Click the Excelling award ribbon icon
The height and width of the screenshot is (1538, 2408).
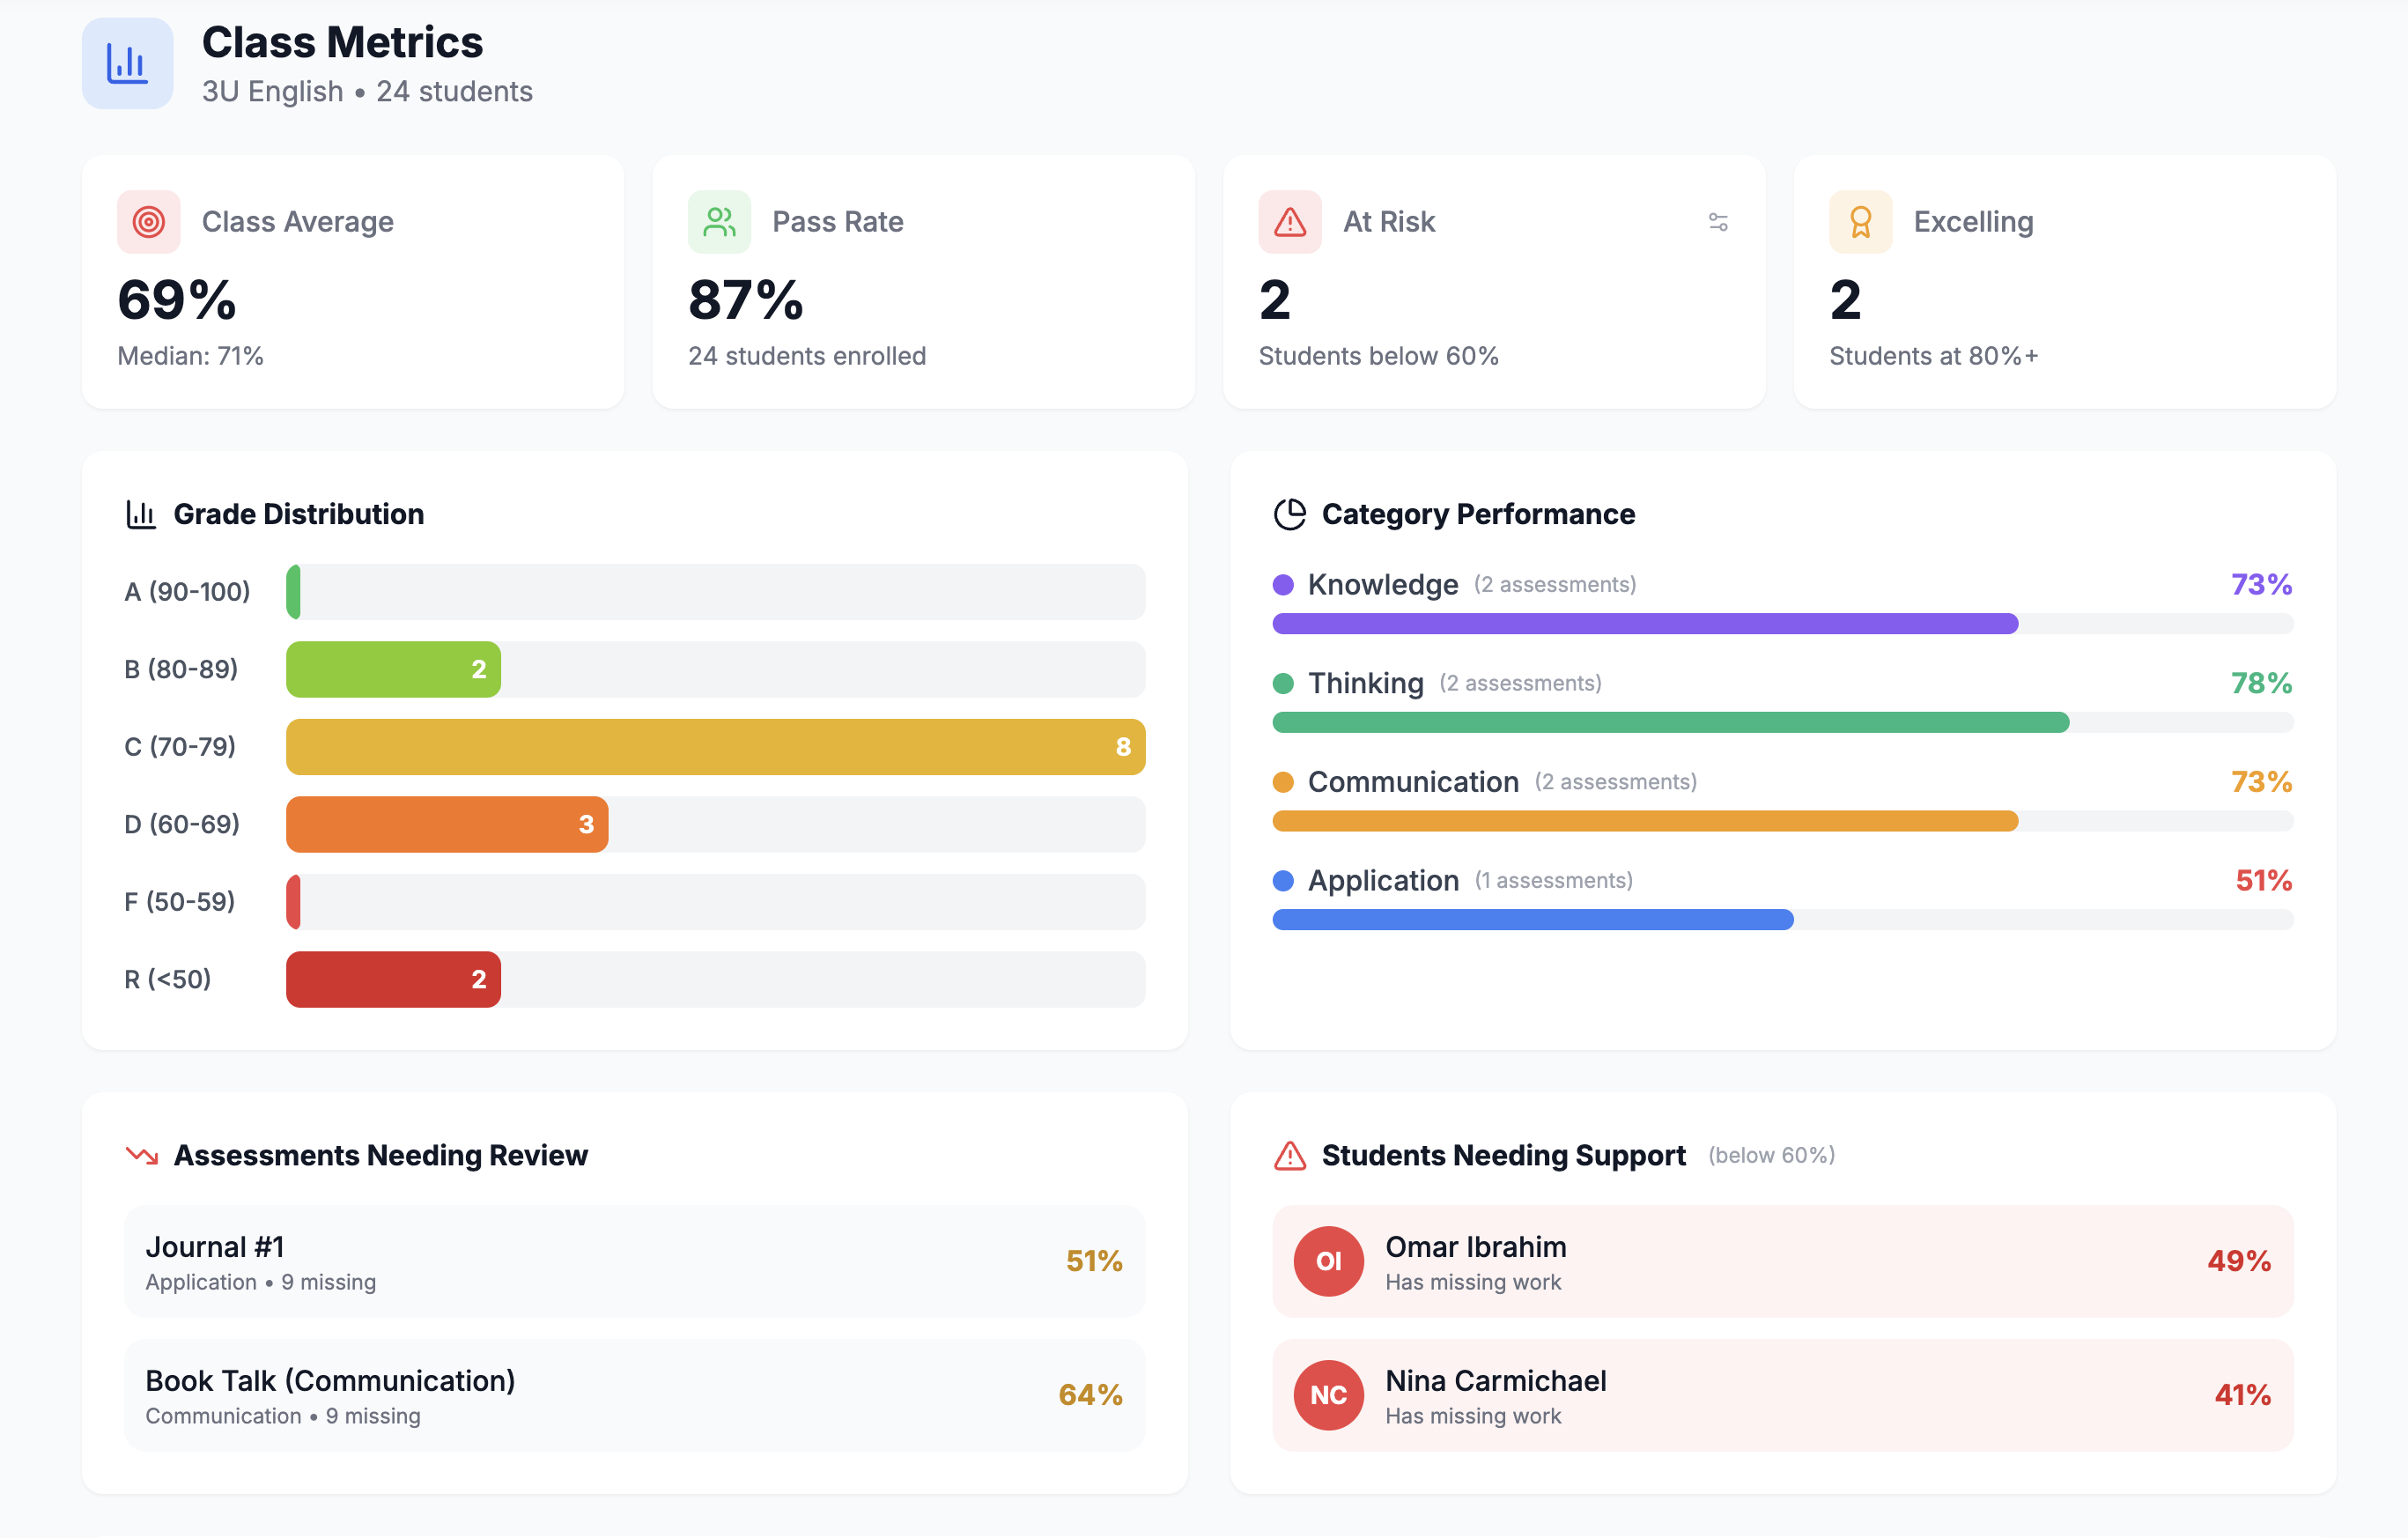[1860, 222]
